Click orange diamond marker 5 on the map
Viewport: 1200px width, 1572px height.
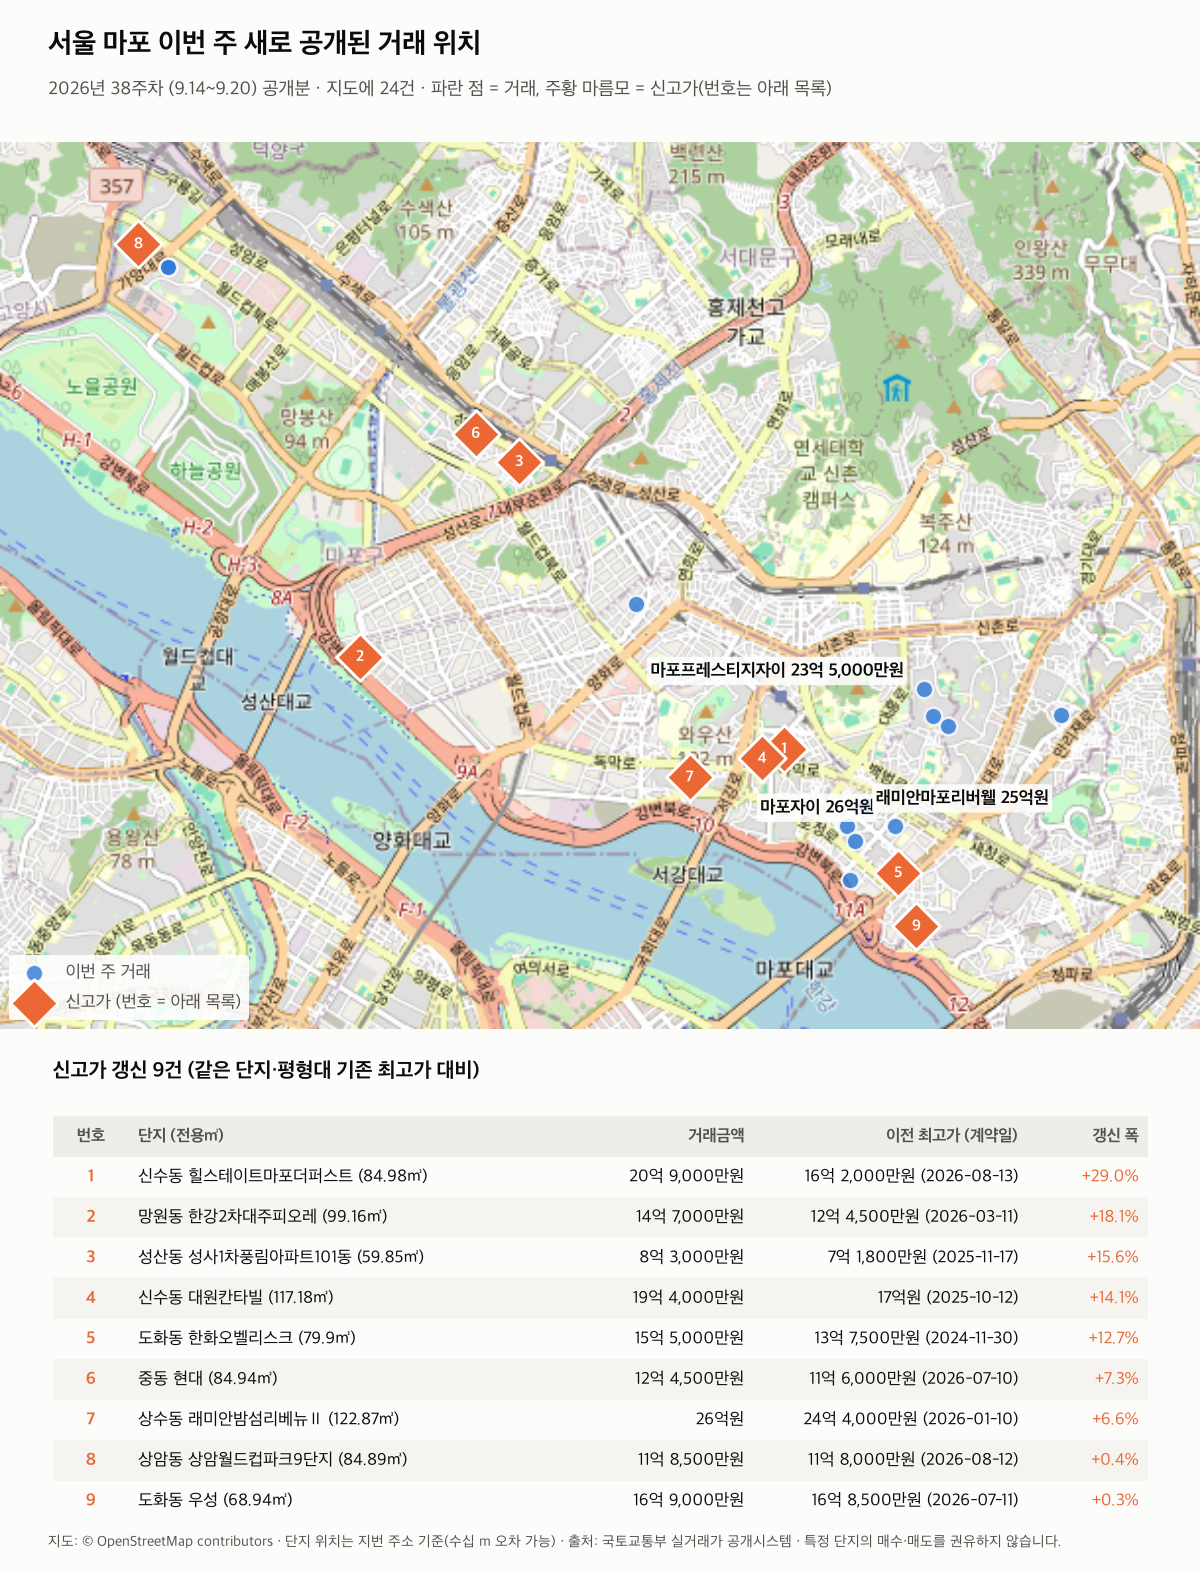point(898,872)
